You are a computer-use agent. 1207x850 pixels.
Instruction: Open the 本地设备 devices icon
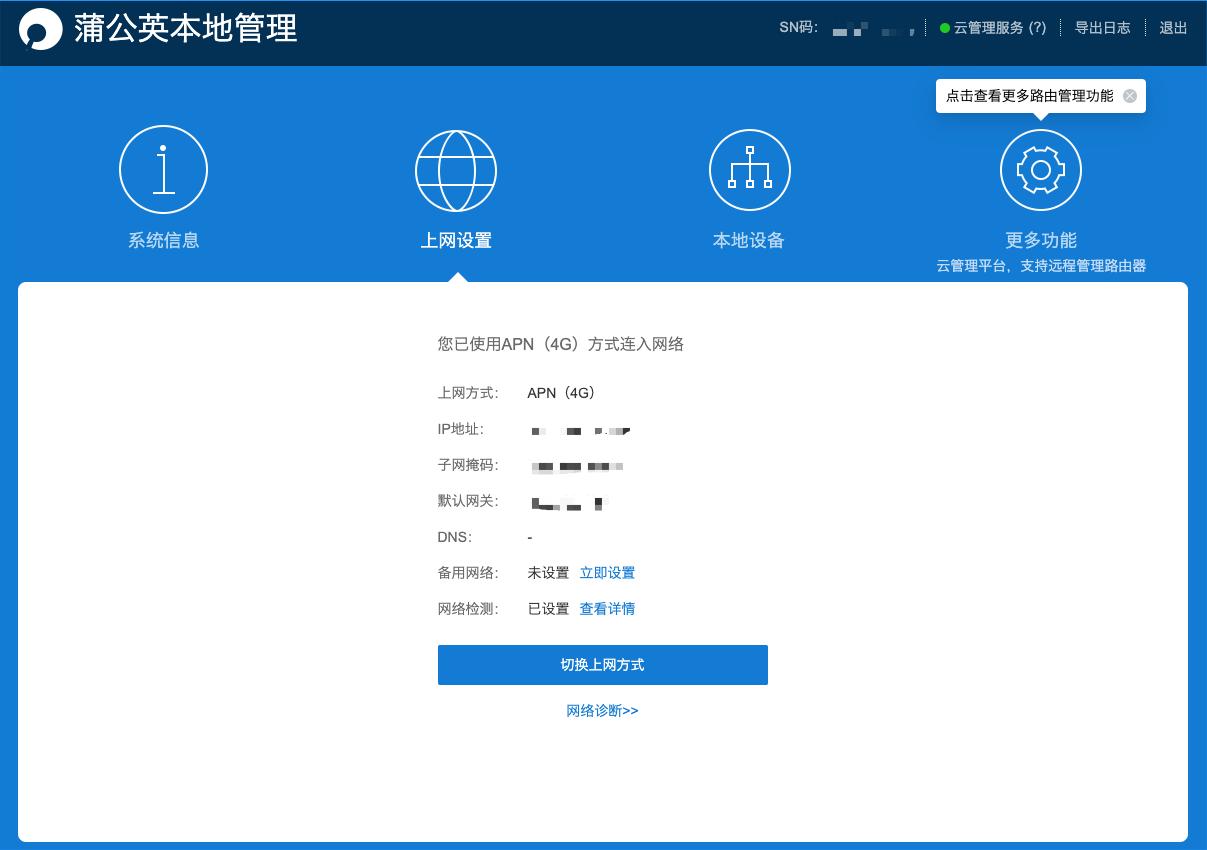point(749,169)
